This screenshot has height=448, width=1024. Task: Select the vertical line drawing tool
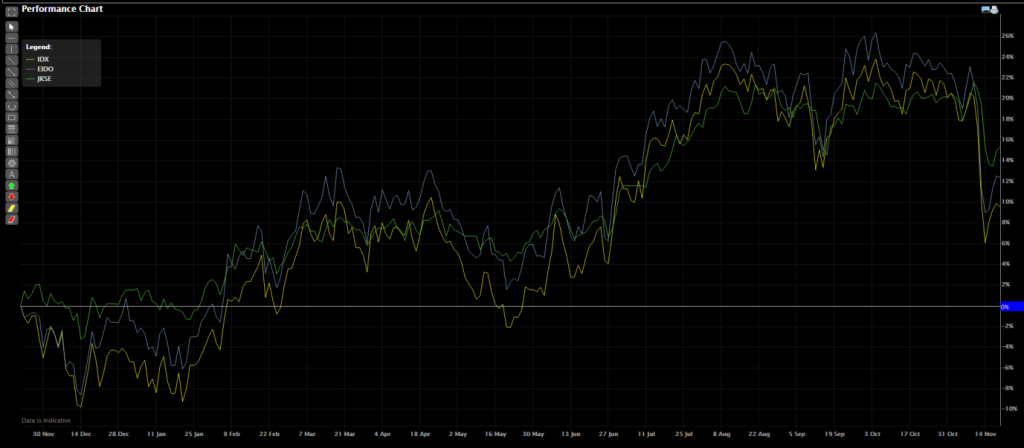pyautogui.click(x=11, y=48)
